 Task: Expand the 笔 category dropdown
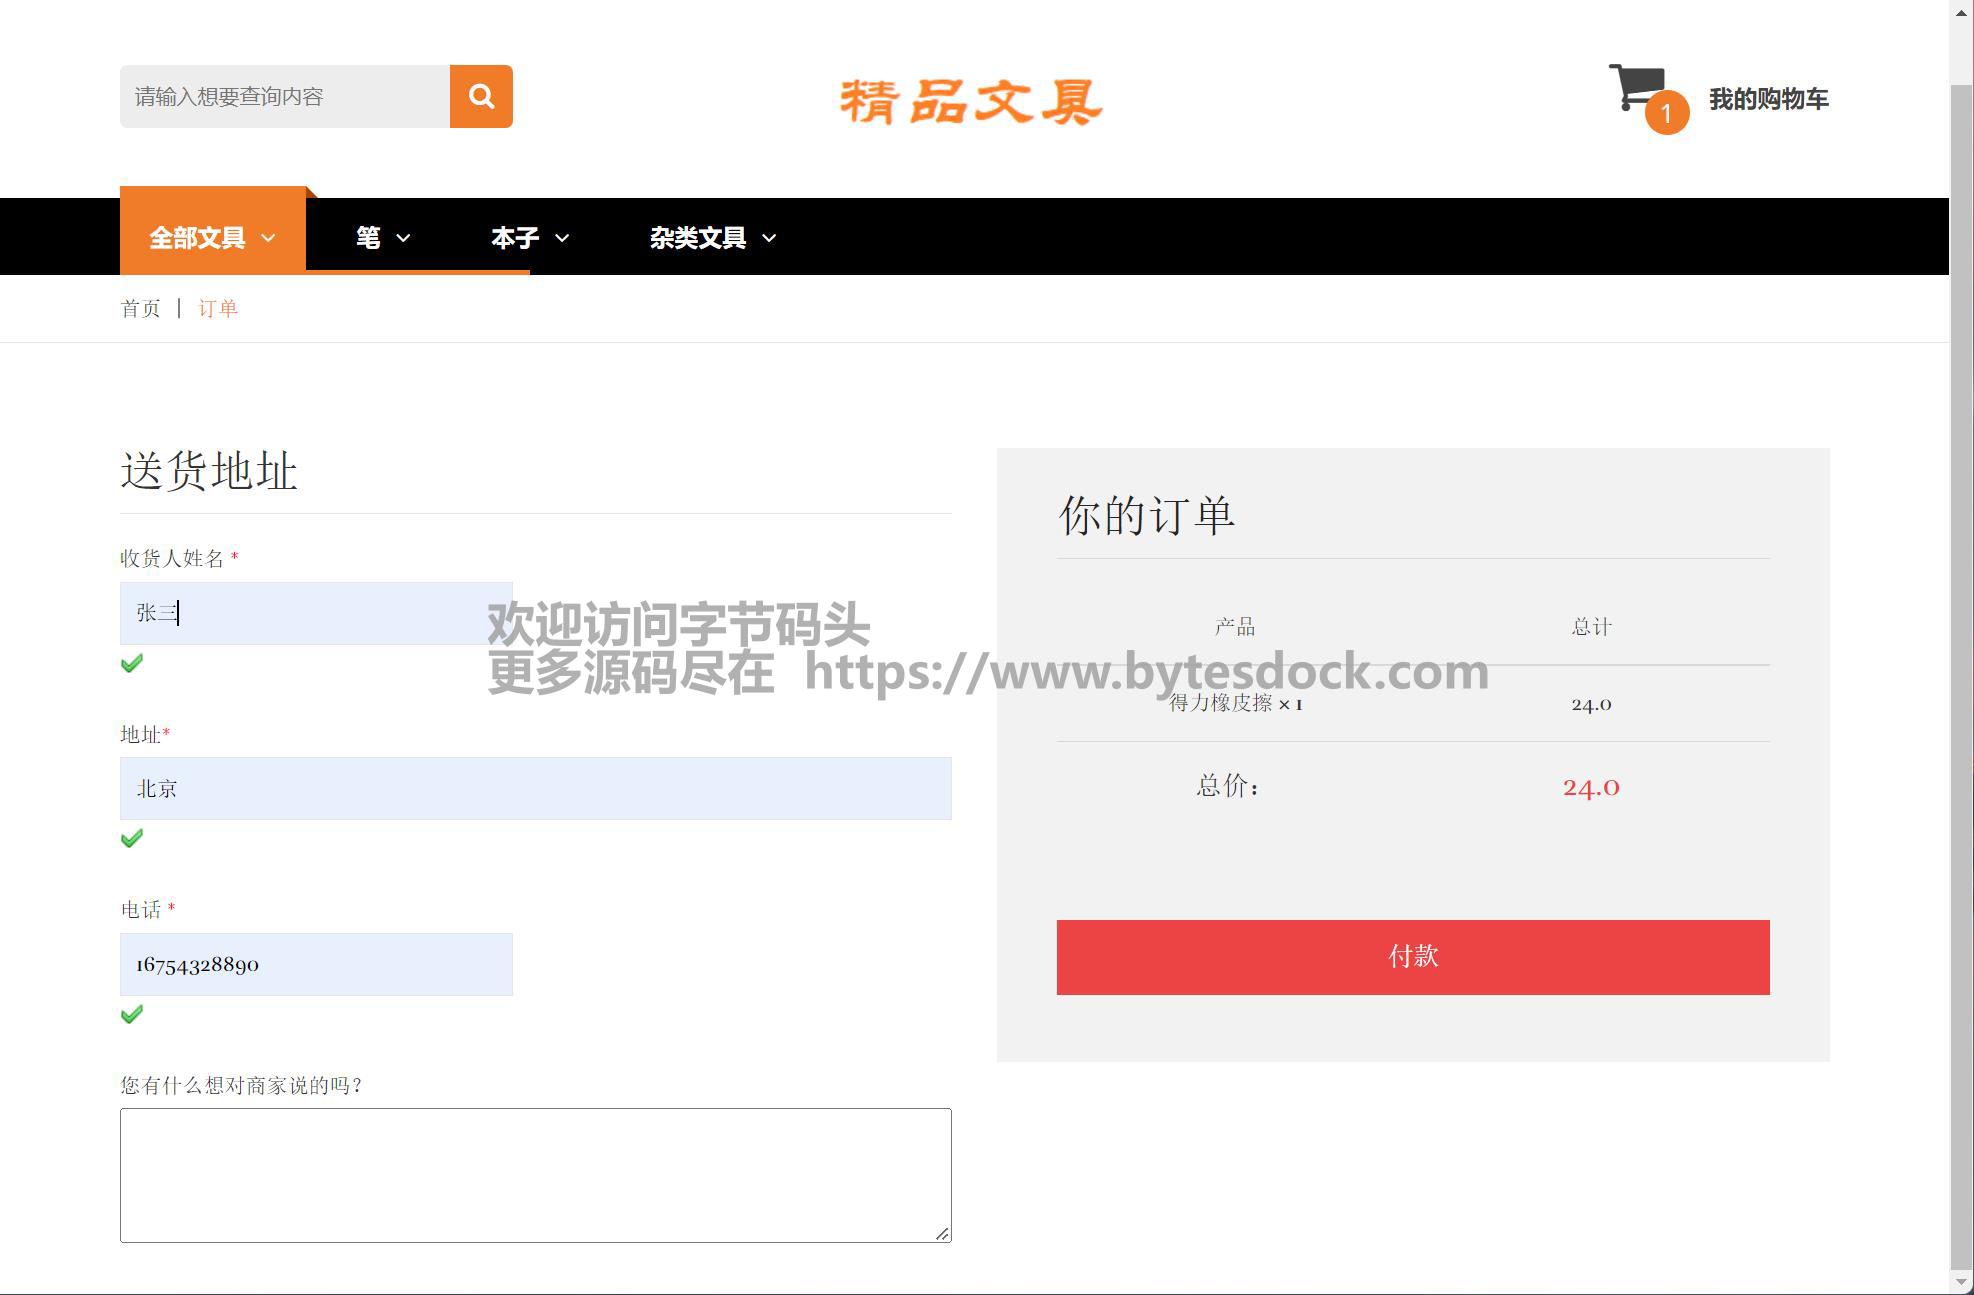382,238
